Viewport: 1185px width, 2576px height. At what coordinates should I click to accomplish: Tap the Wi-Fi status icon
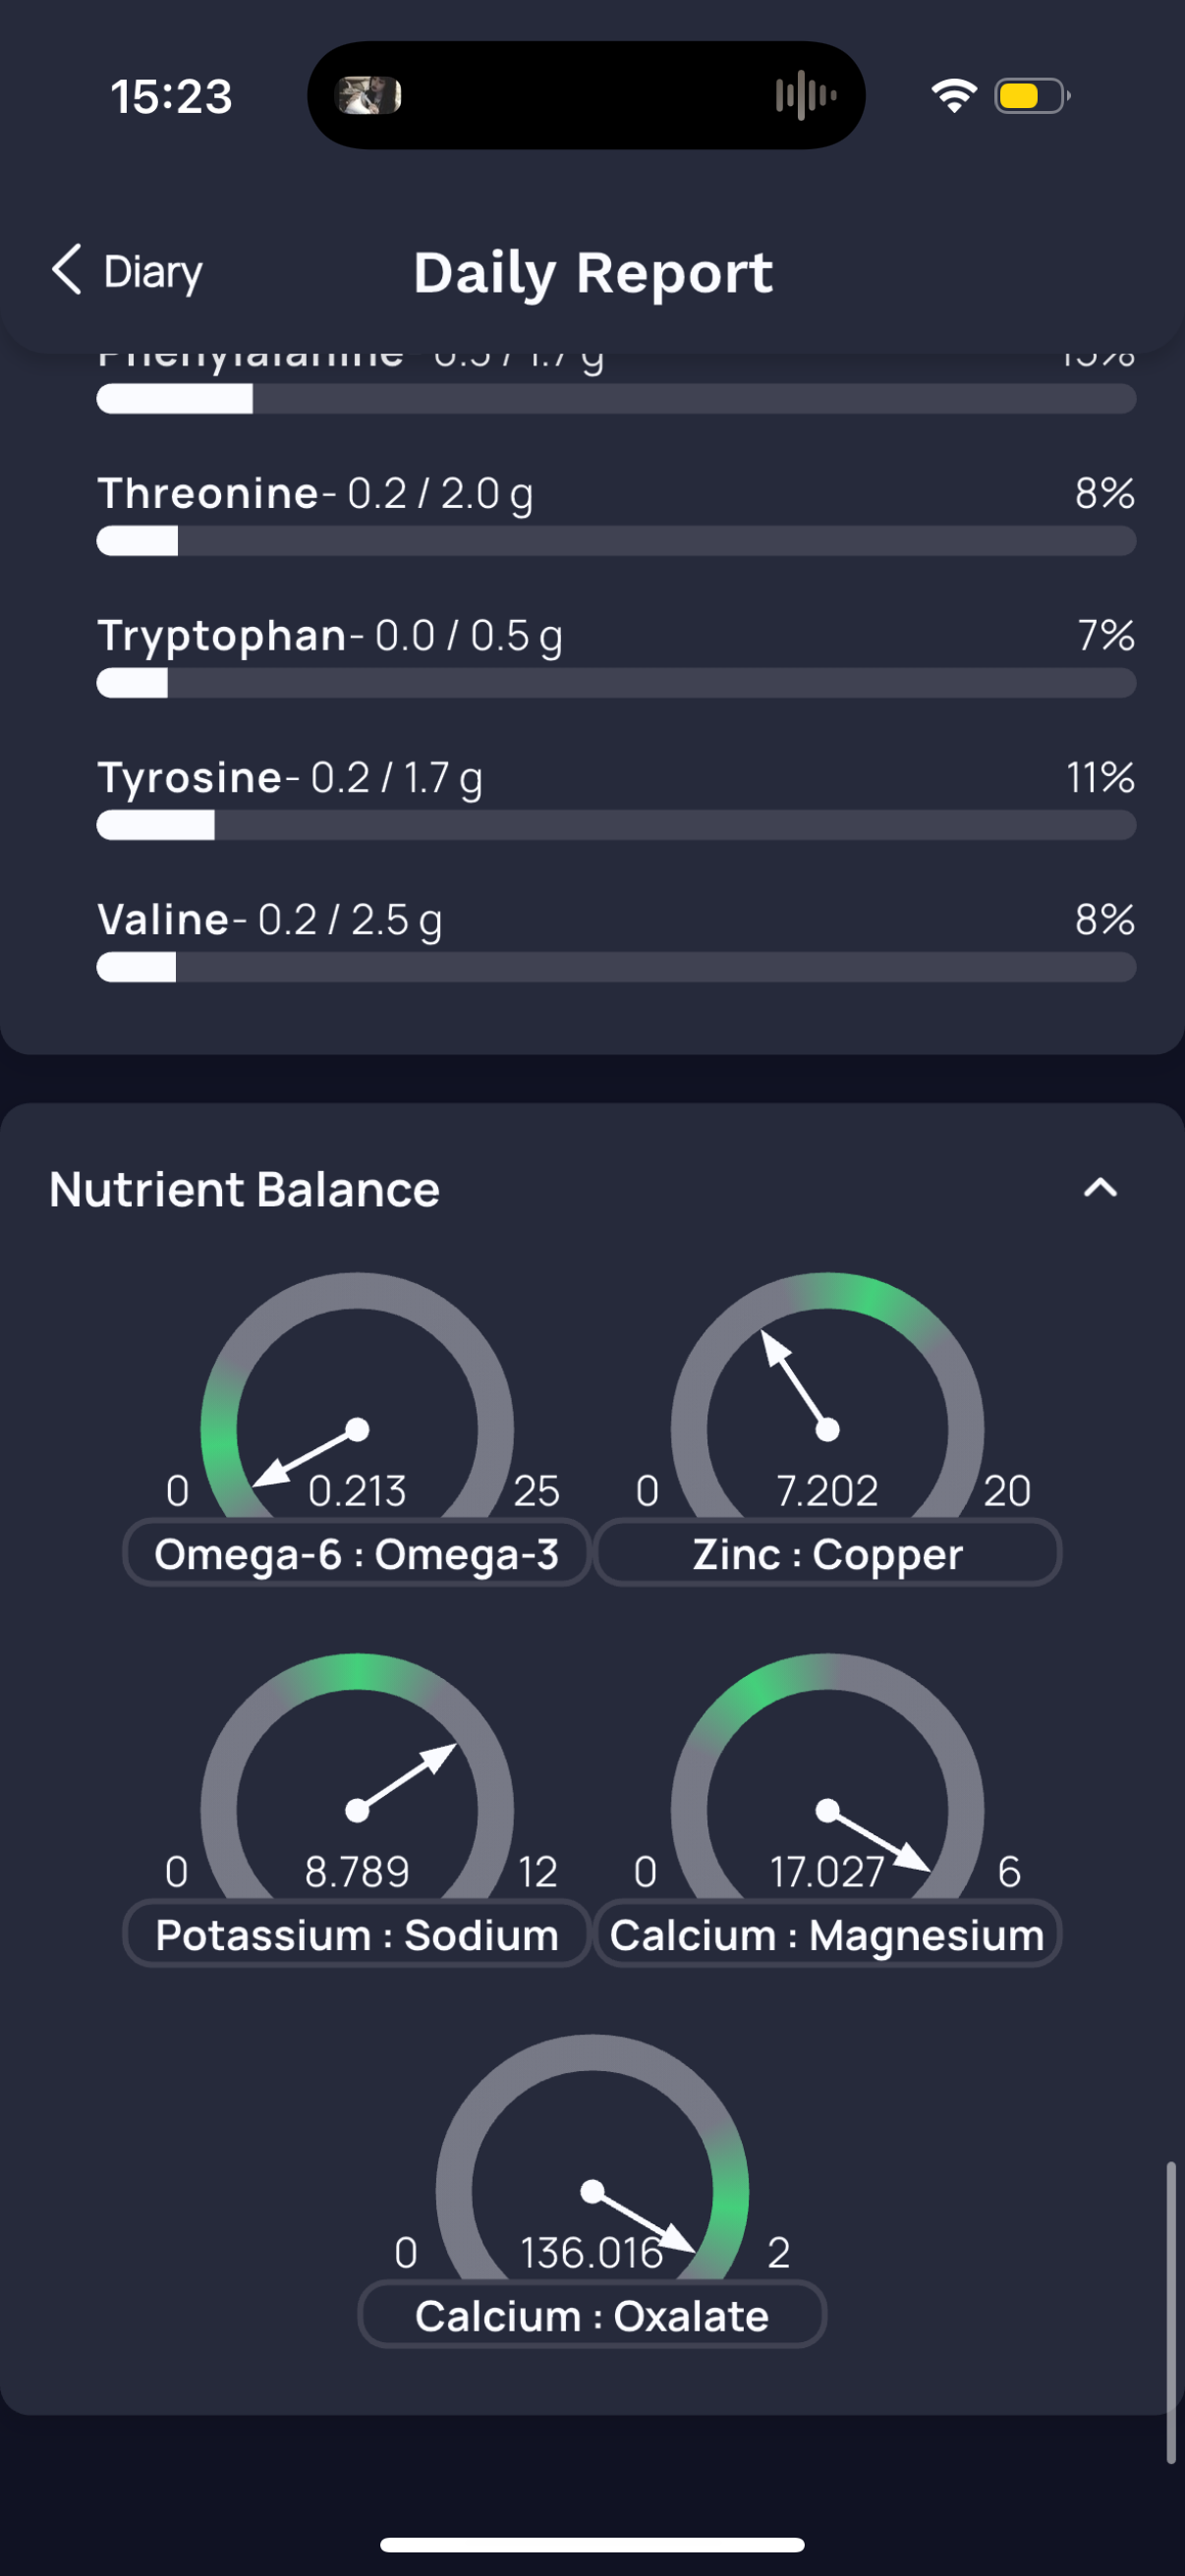point(954,96)
